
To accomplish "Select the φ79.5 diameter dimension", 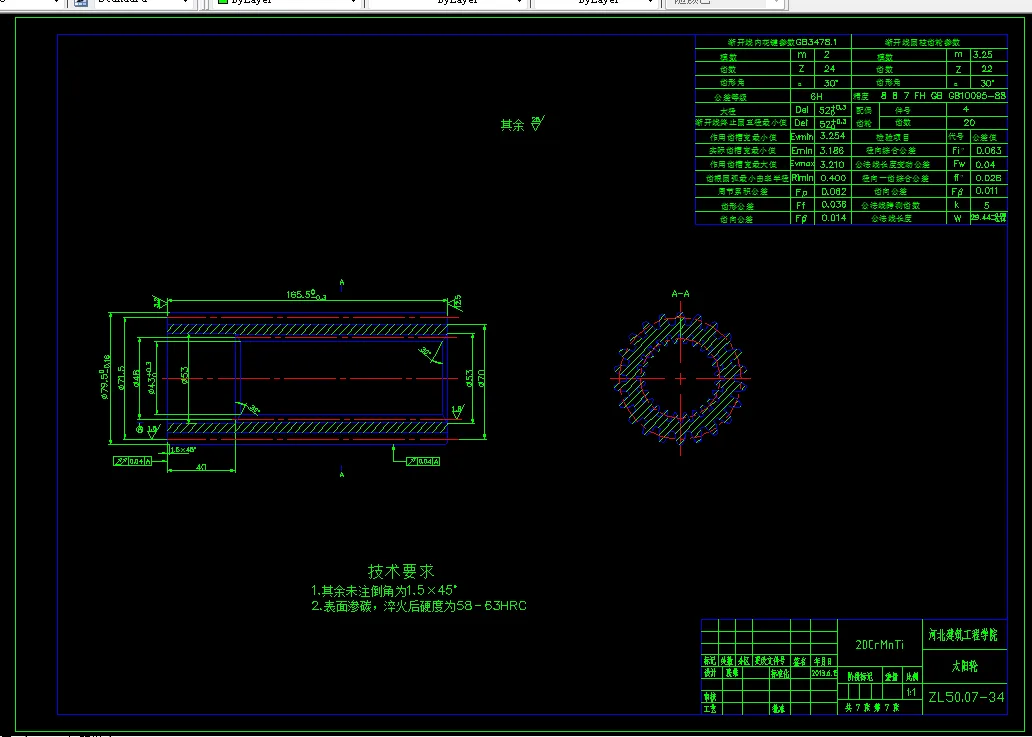I will (105, 377).
